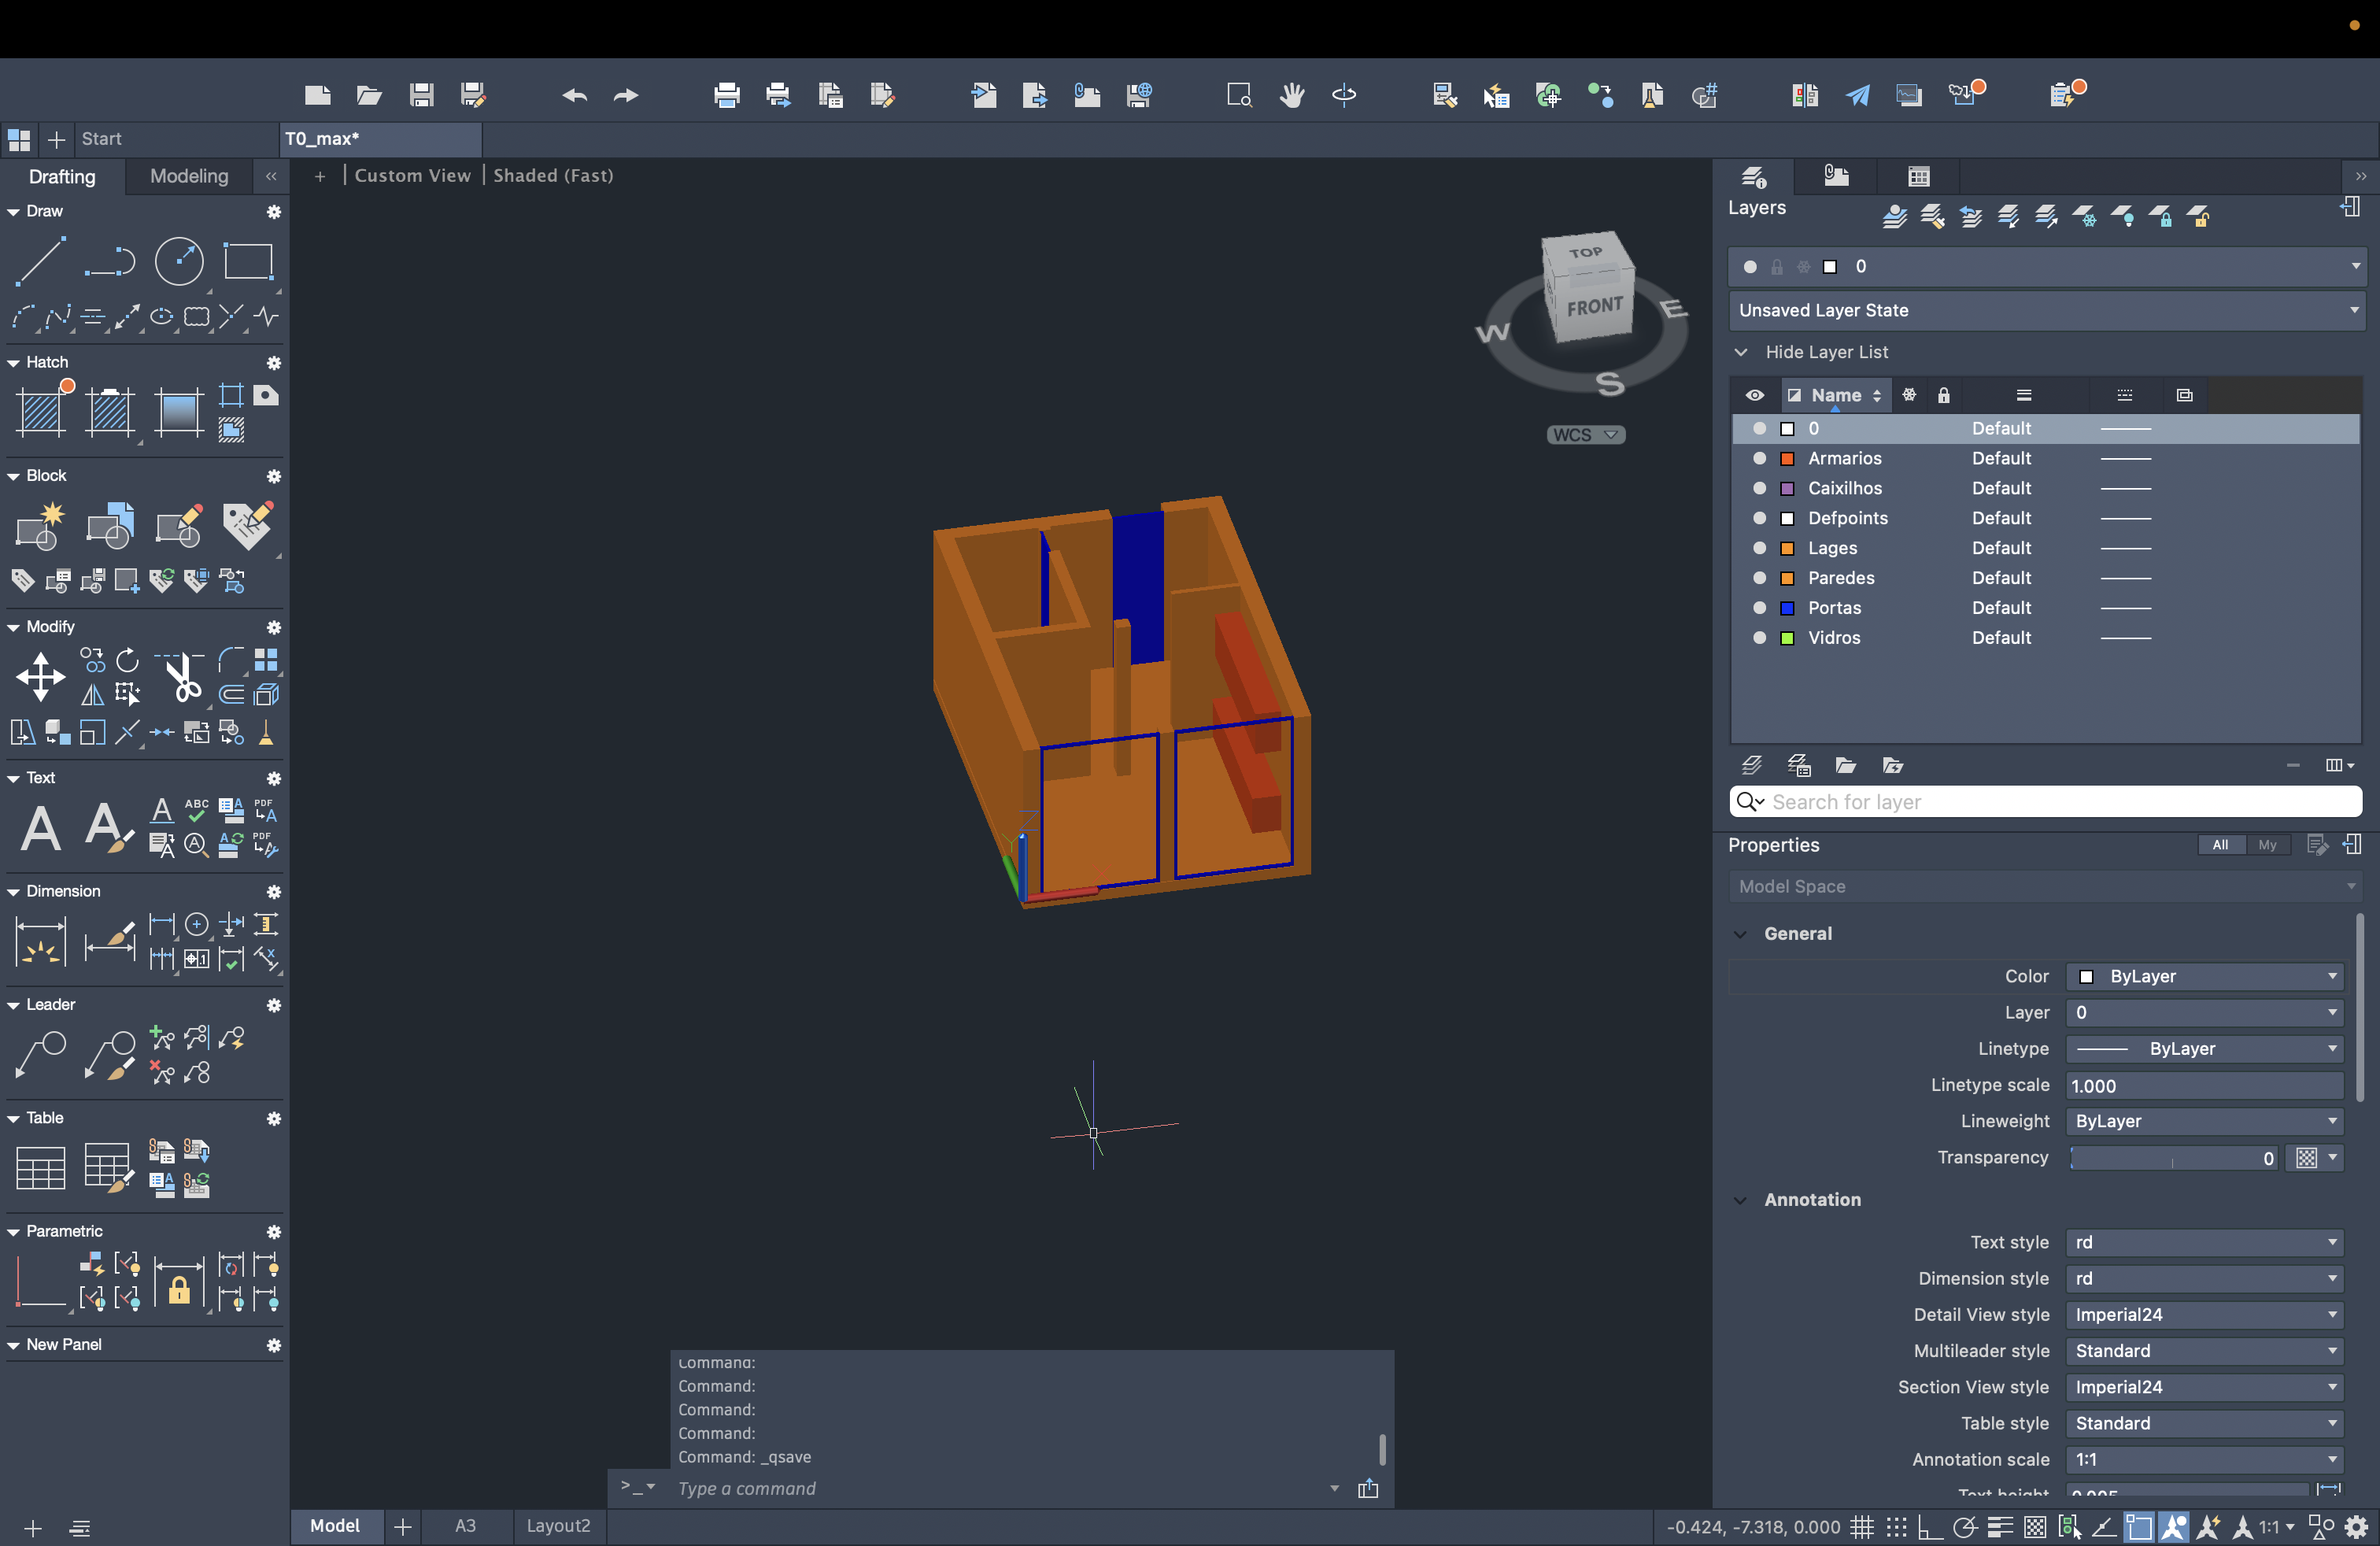This screenshot has height=1546, width=2380.
Task: Switch to the Modeling tab
Action: (189, 176)
